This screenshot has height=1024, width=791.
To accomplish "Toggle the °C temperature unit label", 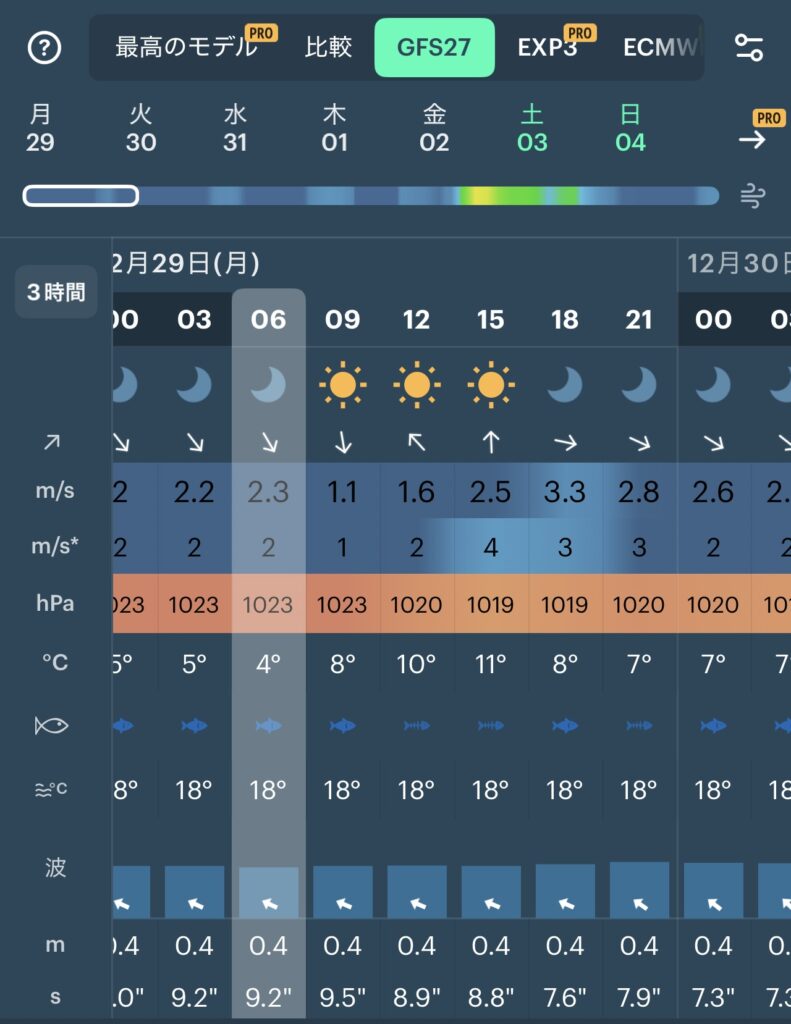I will tap(55, 662).
